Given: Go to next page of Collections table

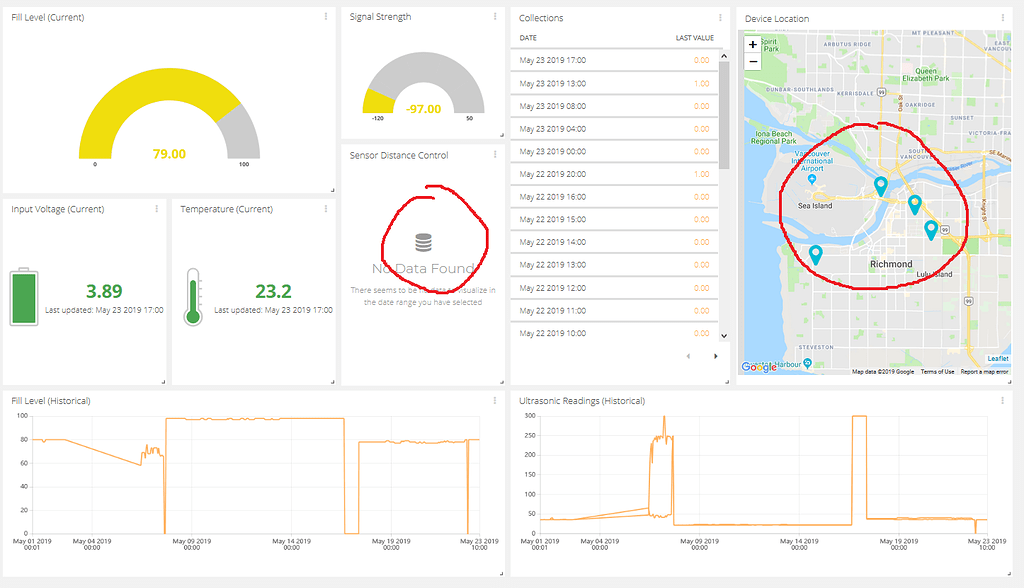Looking at the screenshot, I should (x=715, y=356).
